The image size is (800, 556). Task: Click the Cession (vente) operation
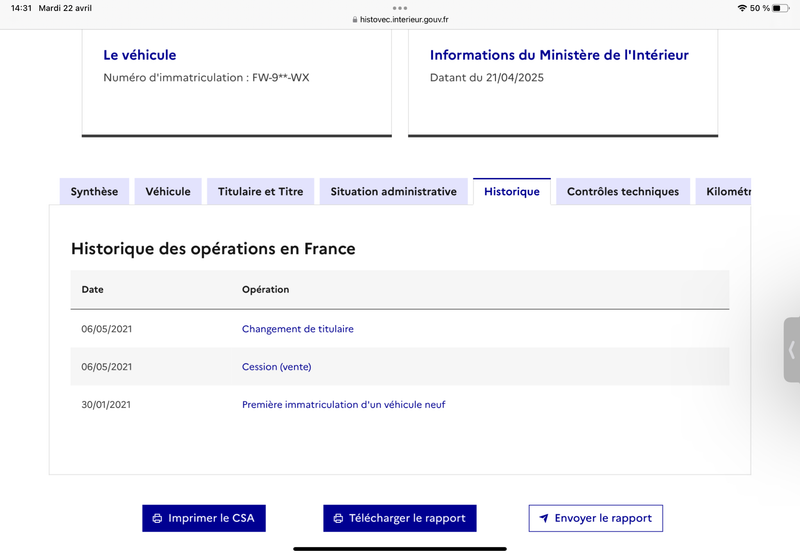[x=276, y=367]
